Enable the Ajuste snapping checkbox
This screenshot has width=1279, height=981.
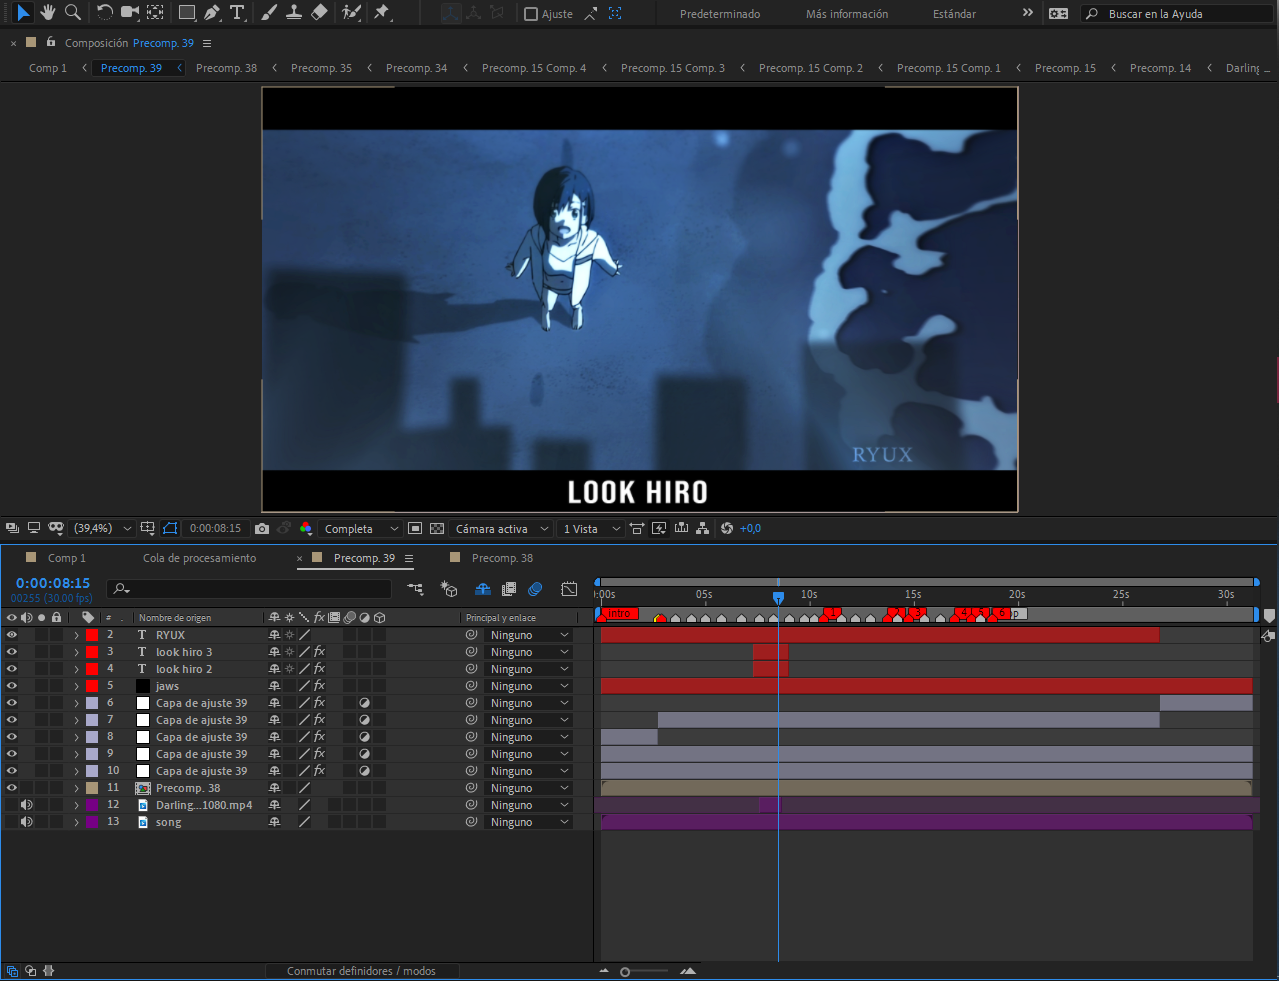(531, 14)
